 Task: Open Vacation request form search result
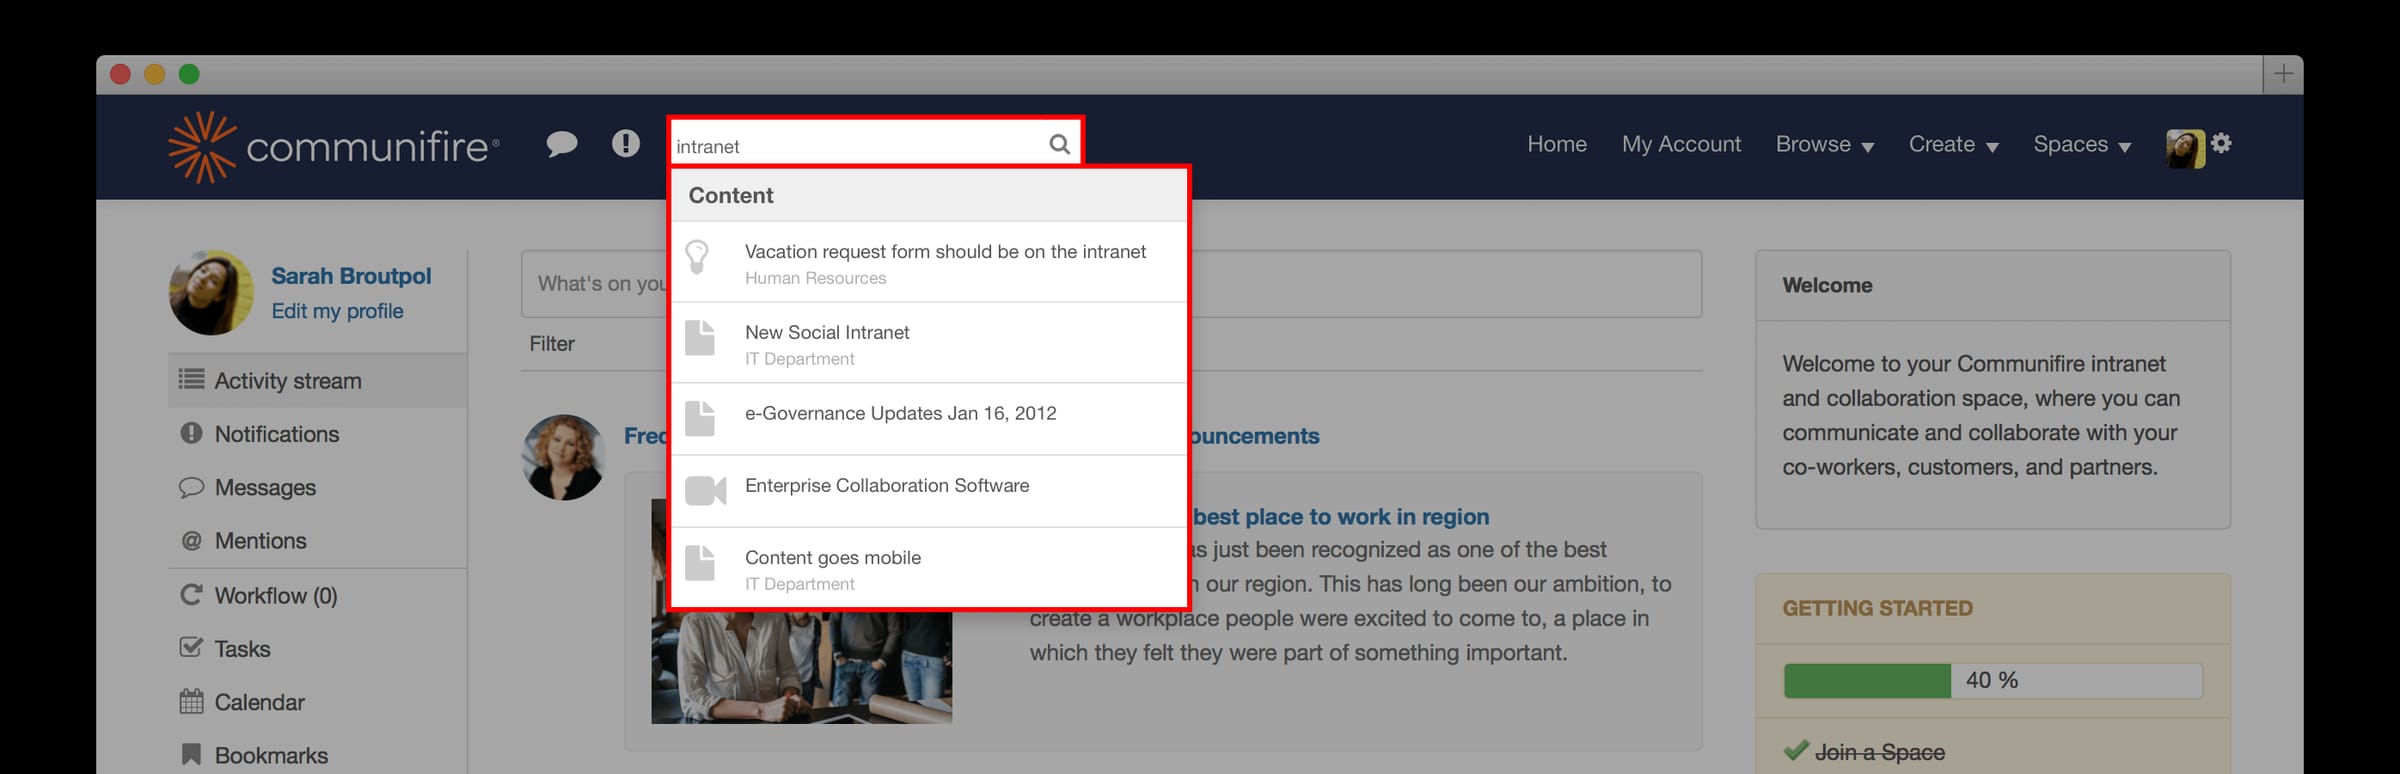tap(928, 262)
